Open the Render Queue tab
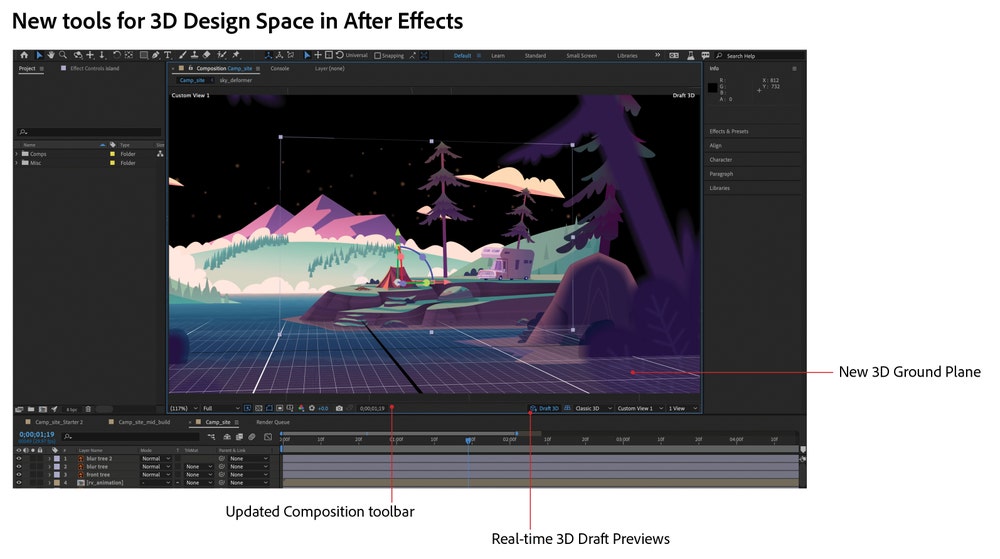Screen dimensions: 1000x559 coord(273,422)
